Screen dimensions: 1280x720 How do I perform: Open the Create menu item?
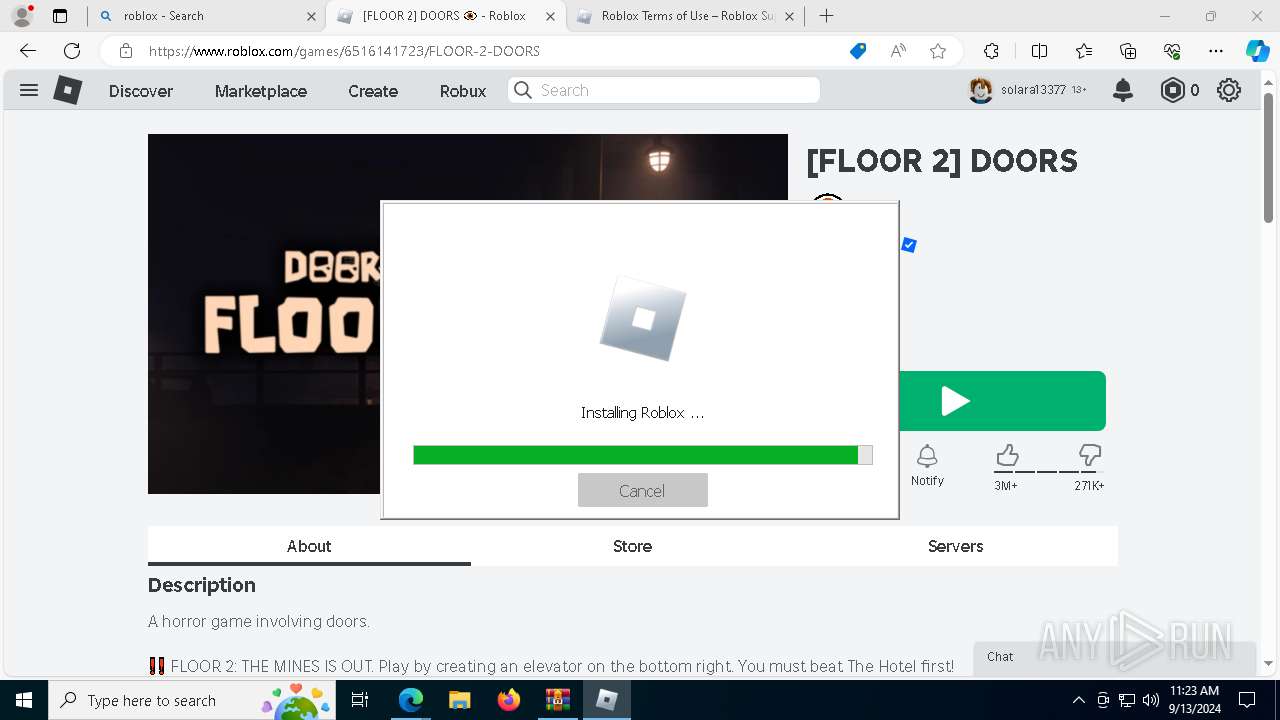point(373,91)
